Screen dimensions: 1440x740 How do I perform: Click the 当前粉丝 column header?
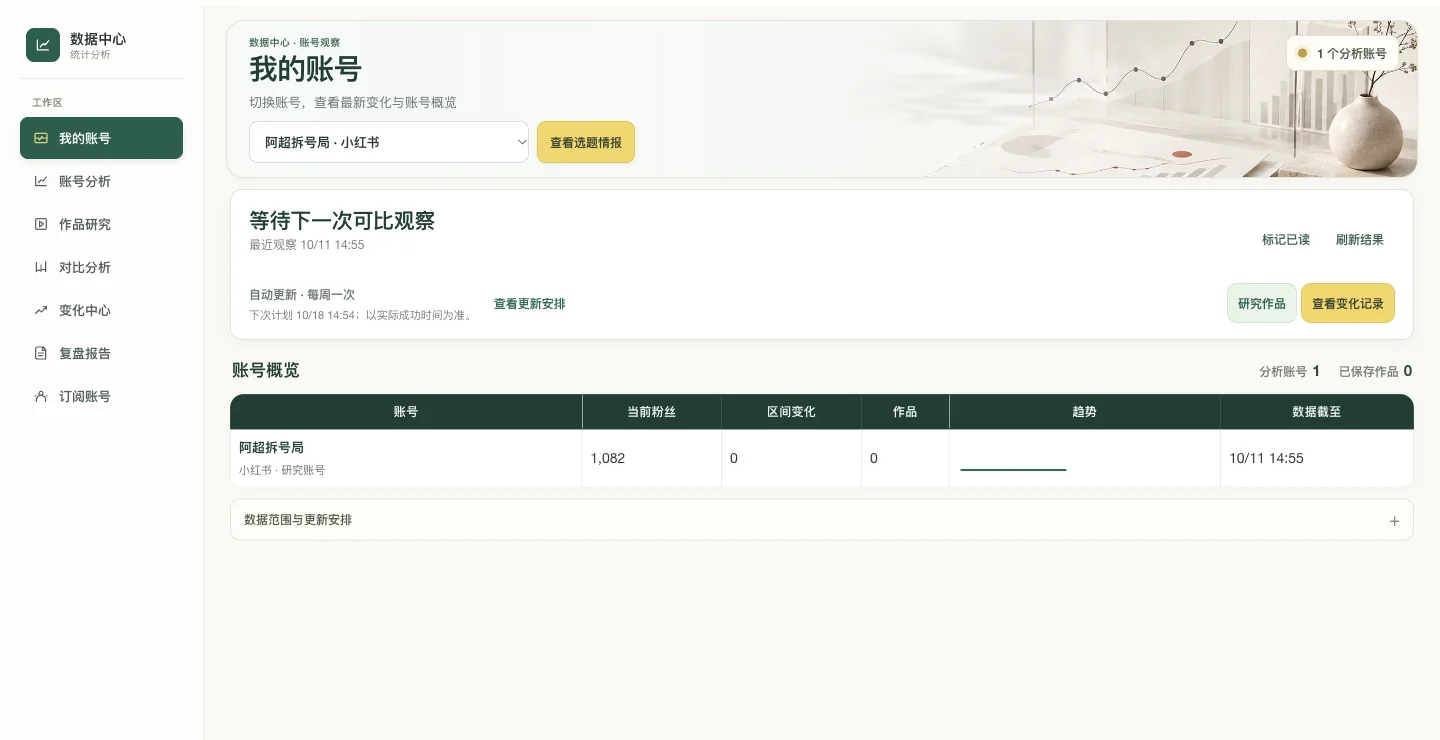pyautogui.click(x=652, y=412)
